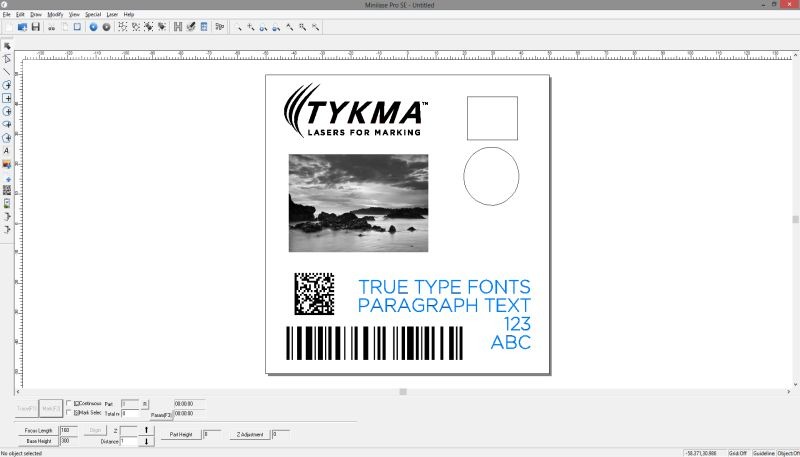Click the gray right-arrow circle icon (redo)

(x=106, y=27)
